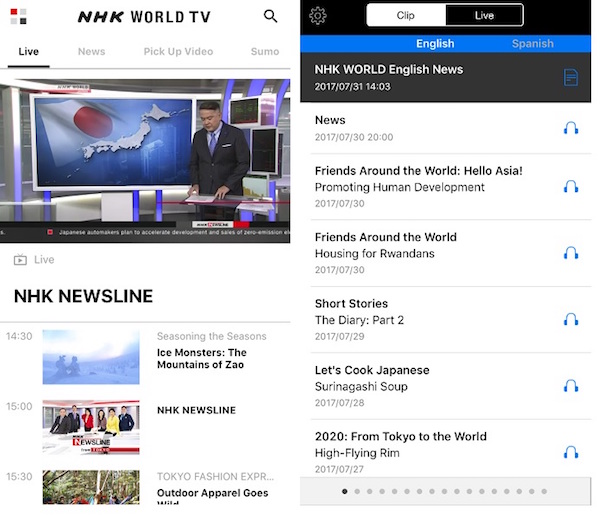This screenshot has width=600, height=515.
Task: Go to first page indicator dot
Action: point(344,491)
